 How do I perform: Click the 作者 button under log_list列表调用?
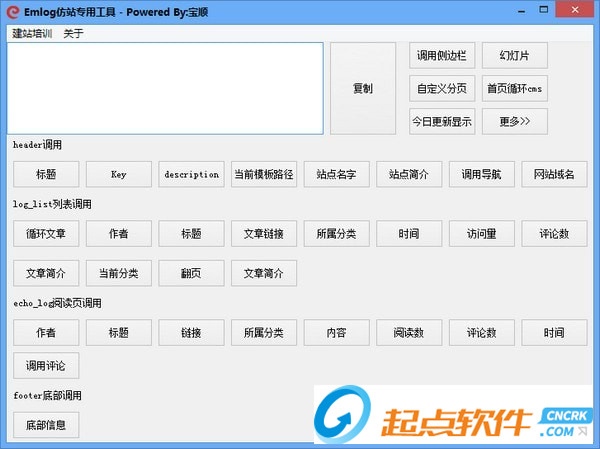pos(119,233)
